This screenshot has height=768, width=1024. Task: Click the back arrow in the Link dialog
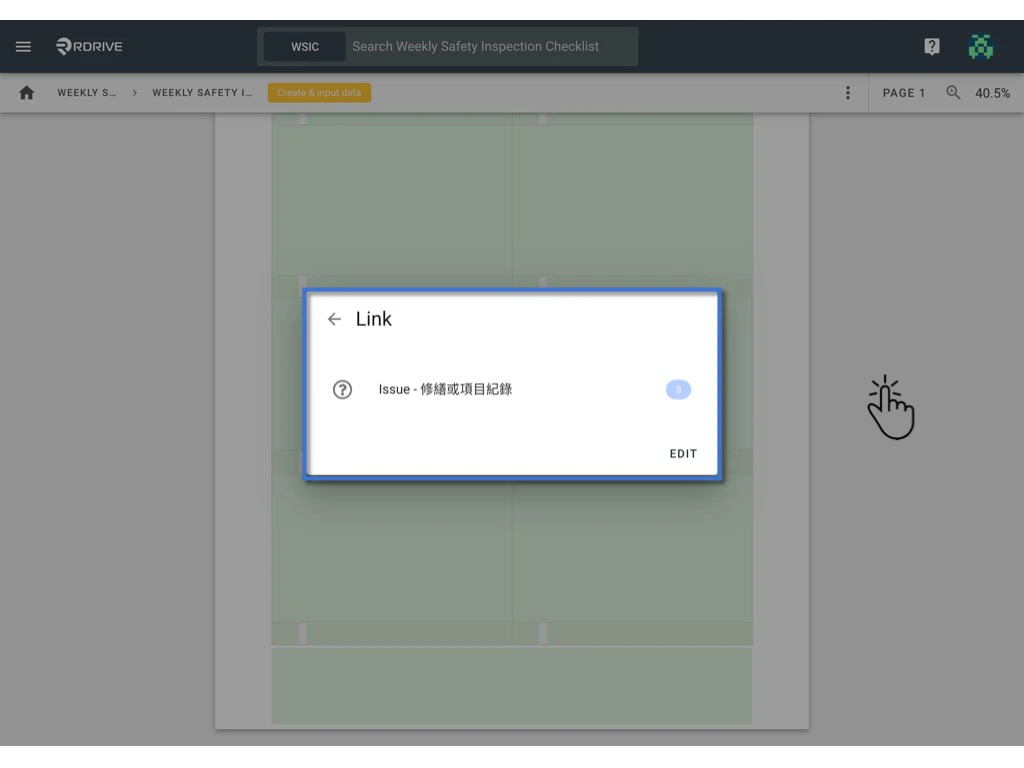pyautogui.click(x=334, y=318)
